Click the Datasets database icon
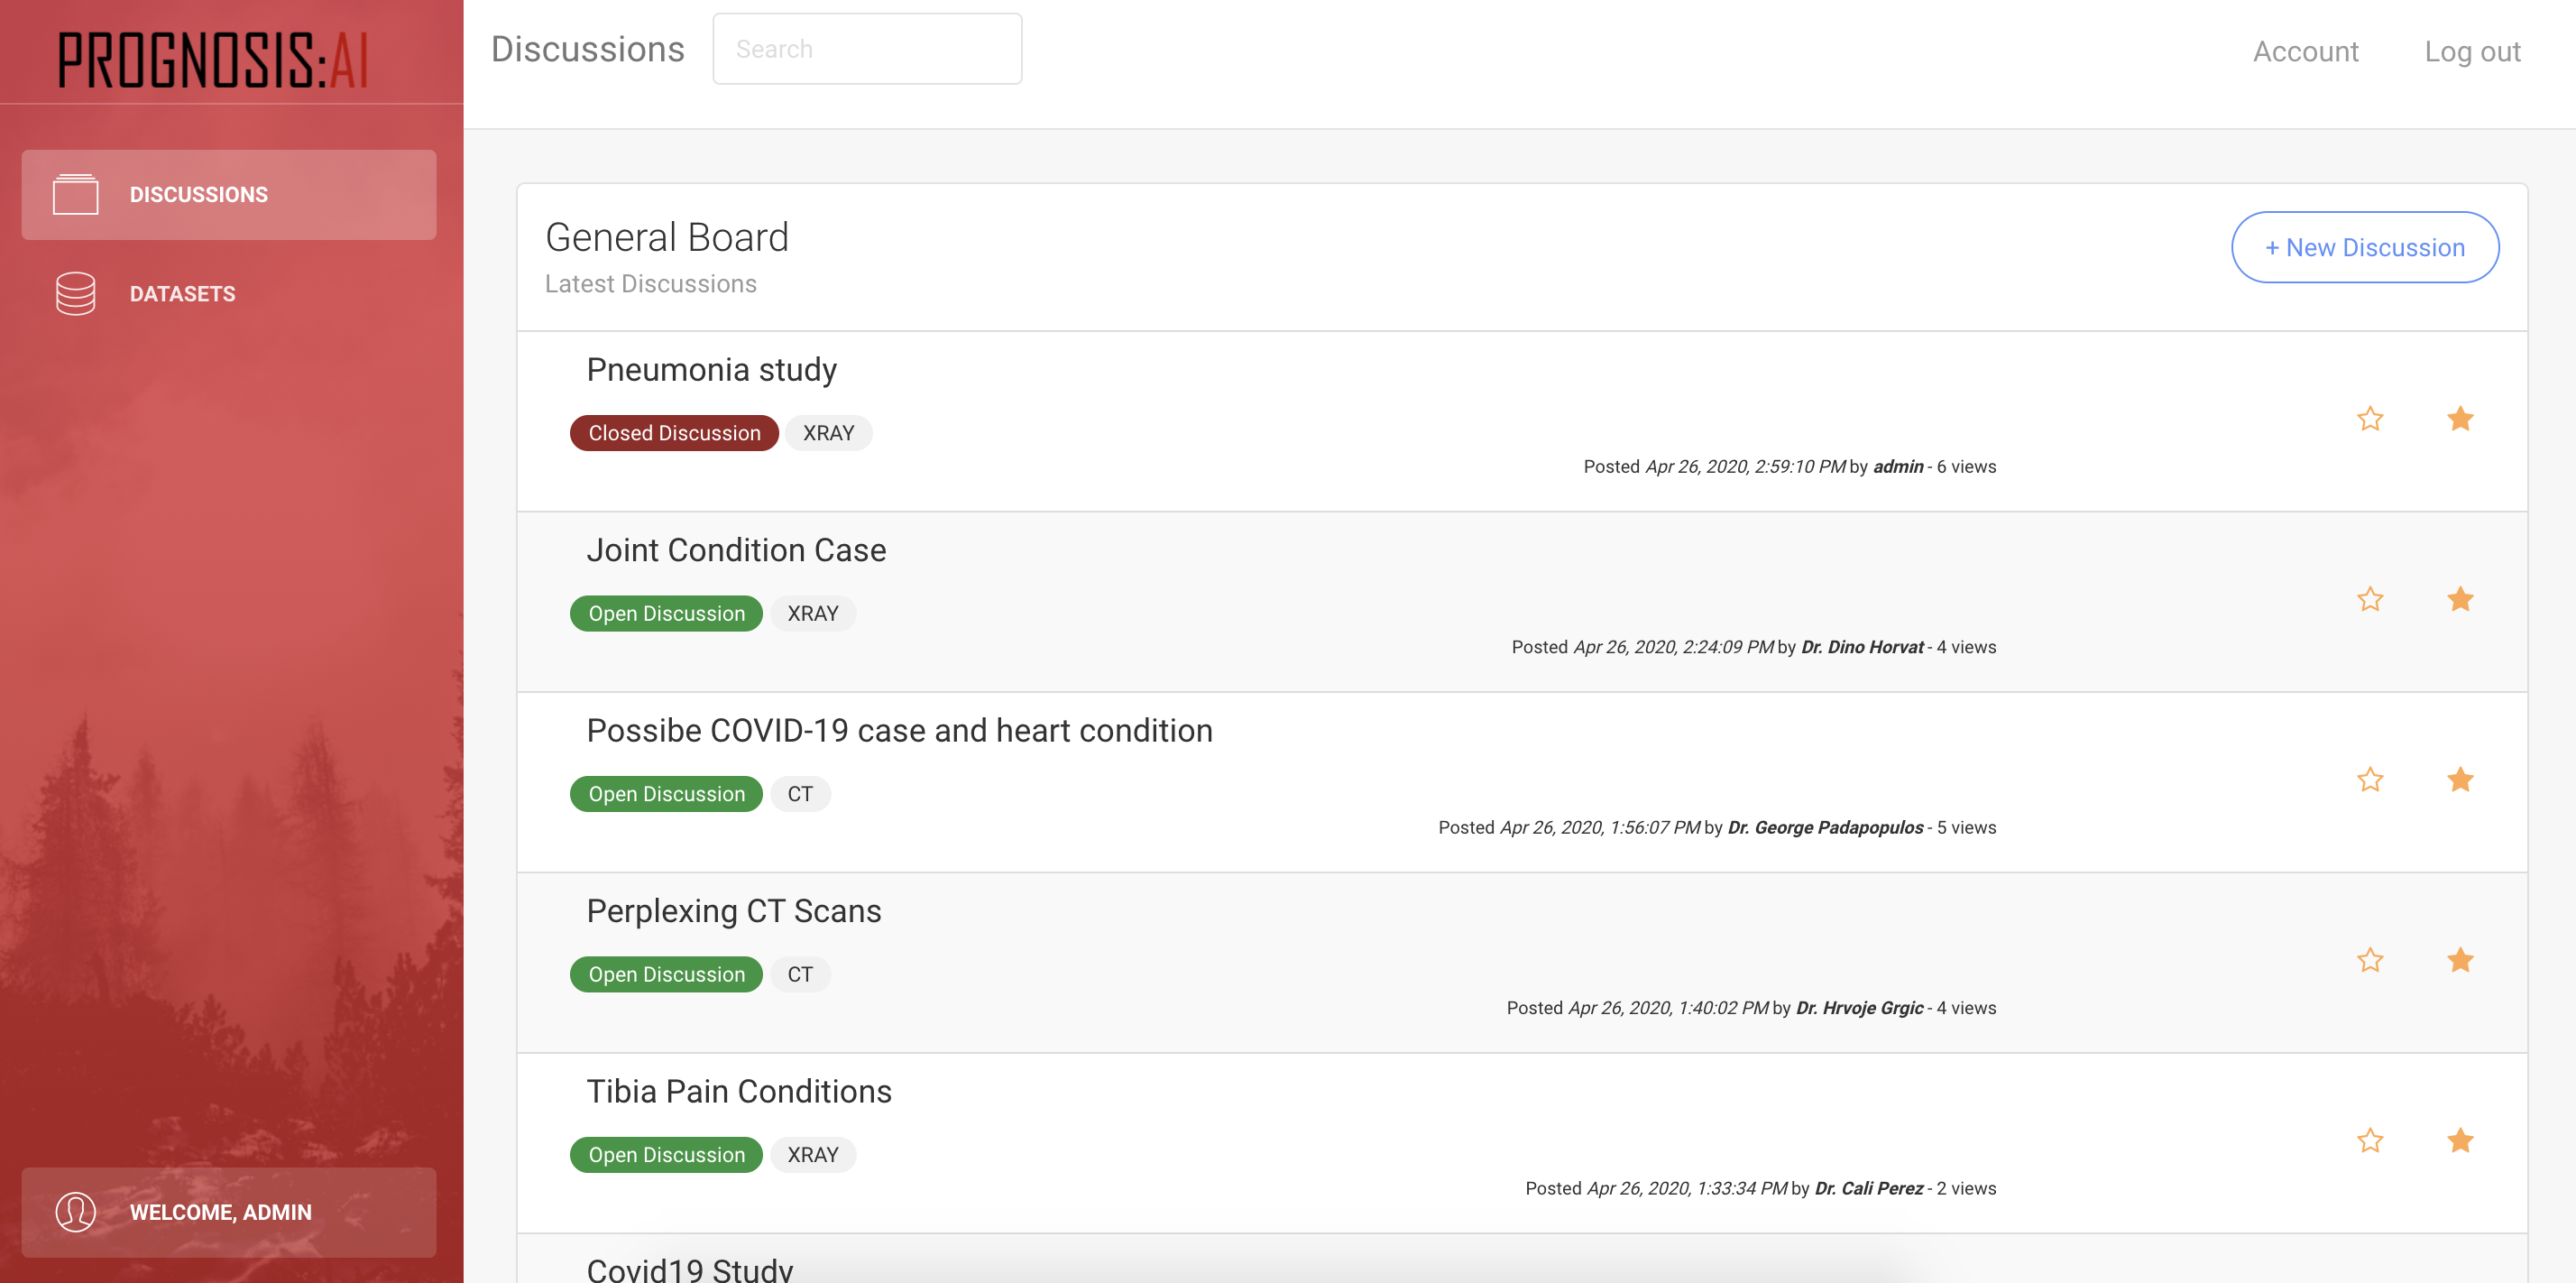 (75, 293)
